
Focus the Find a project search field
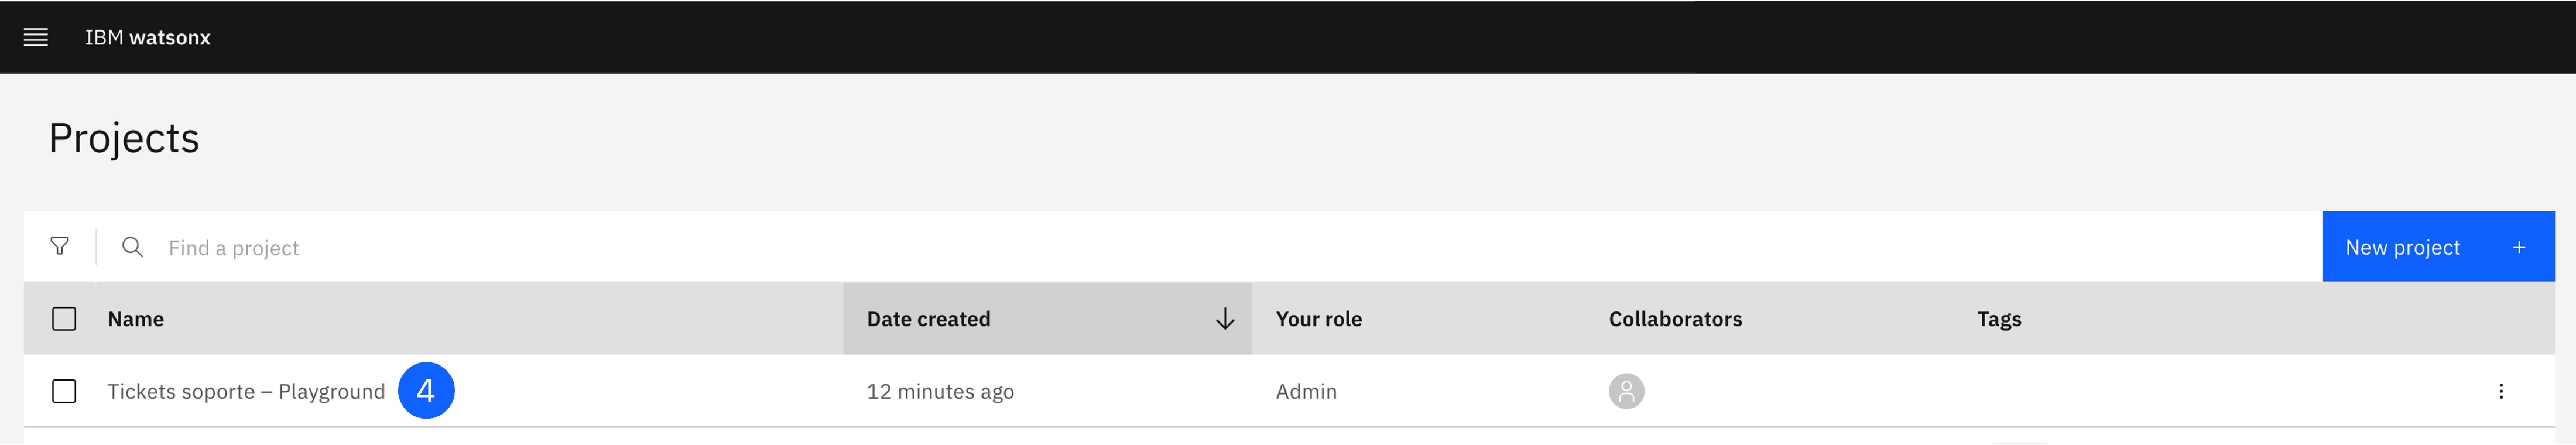point(1240,247)
